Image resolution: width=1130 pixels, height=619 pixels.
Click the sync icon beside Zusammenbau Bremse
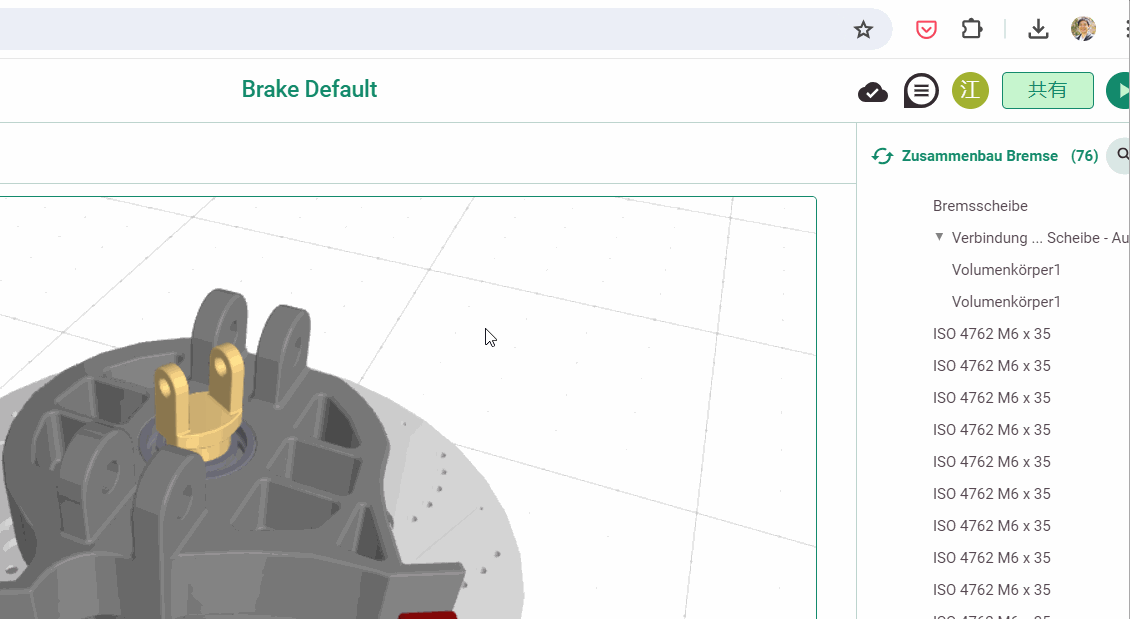(882, 156)
